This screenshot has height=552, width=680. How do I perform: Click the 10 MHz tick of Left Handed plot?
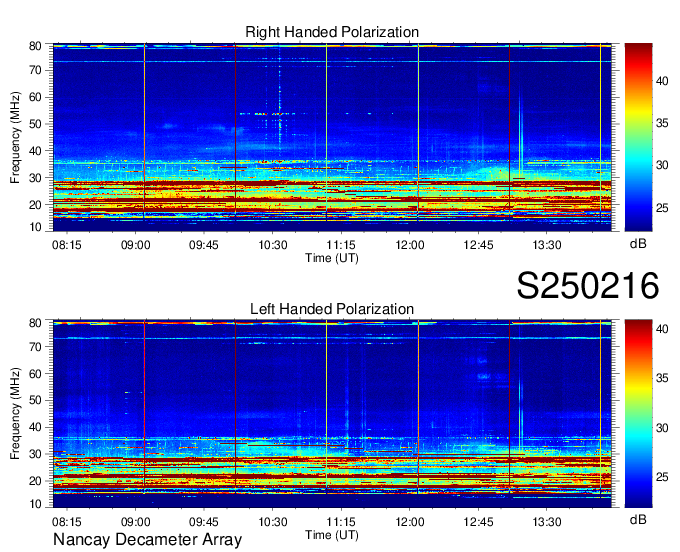pos(35,504)
